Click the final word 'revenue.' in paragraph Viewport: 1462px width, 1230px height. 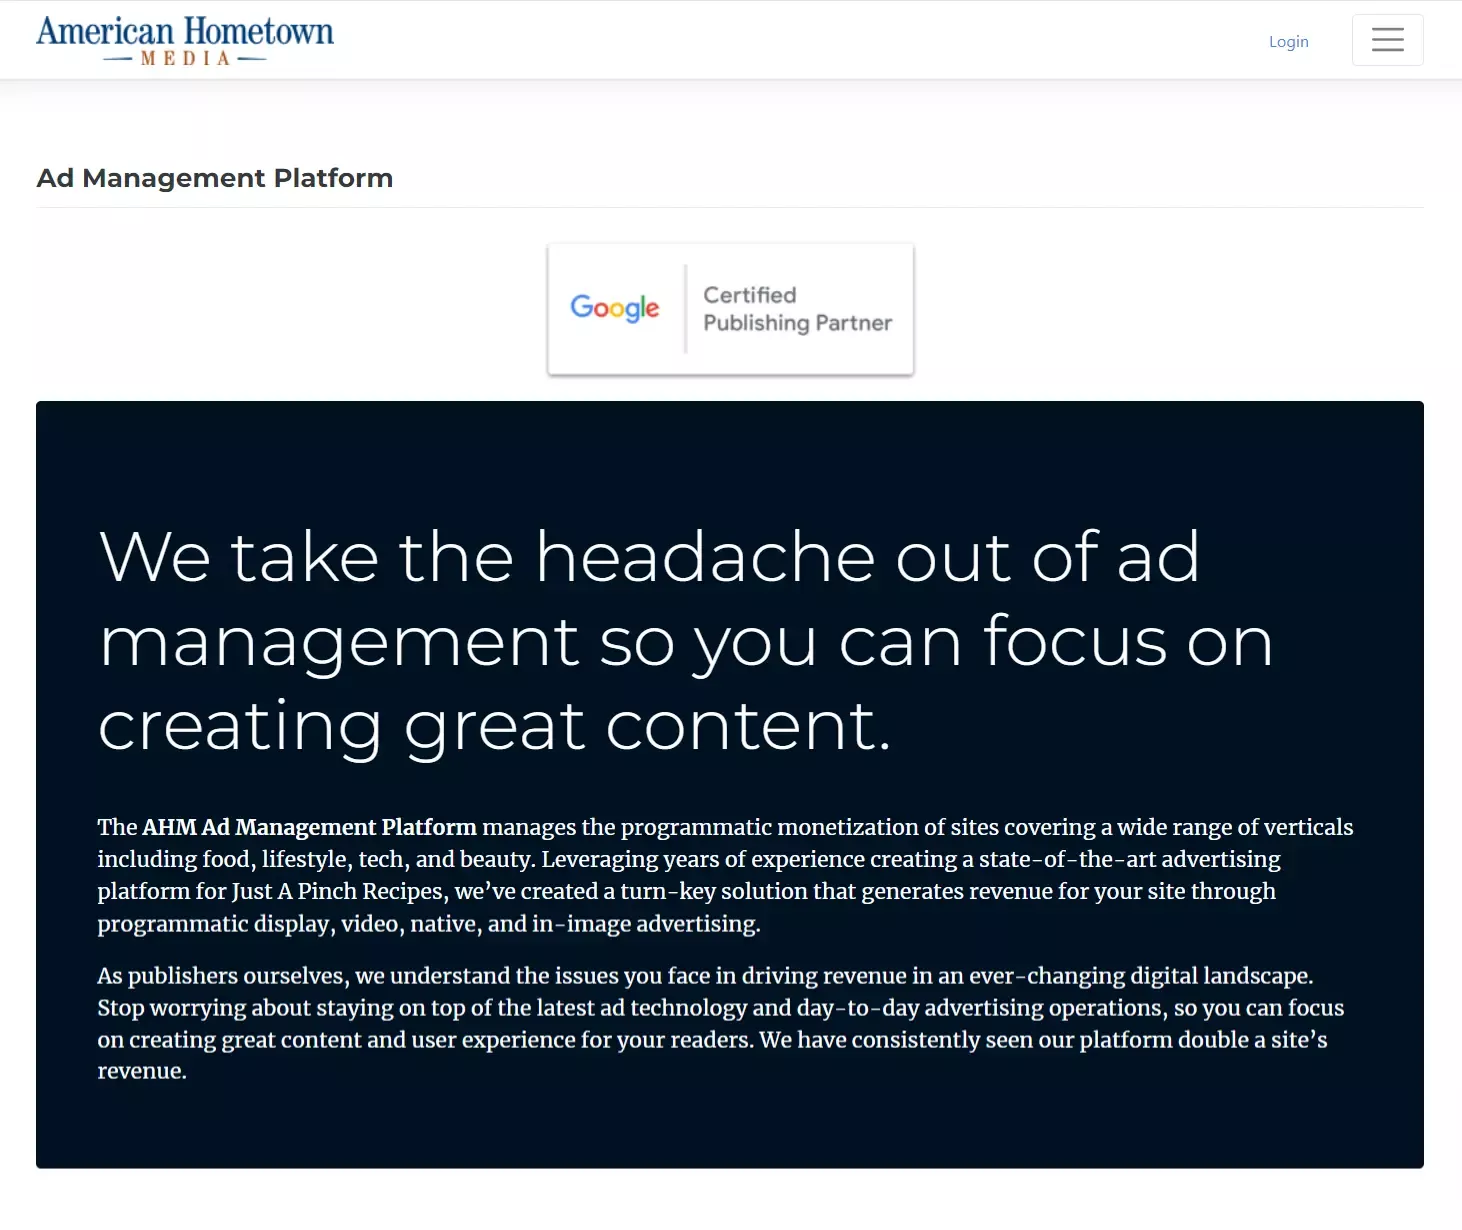pyautogui.click(x=142, y=1071)
